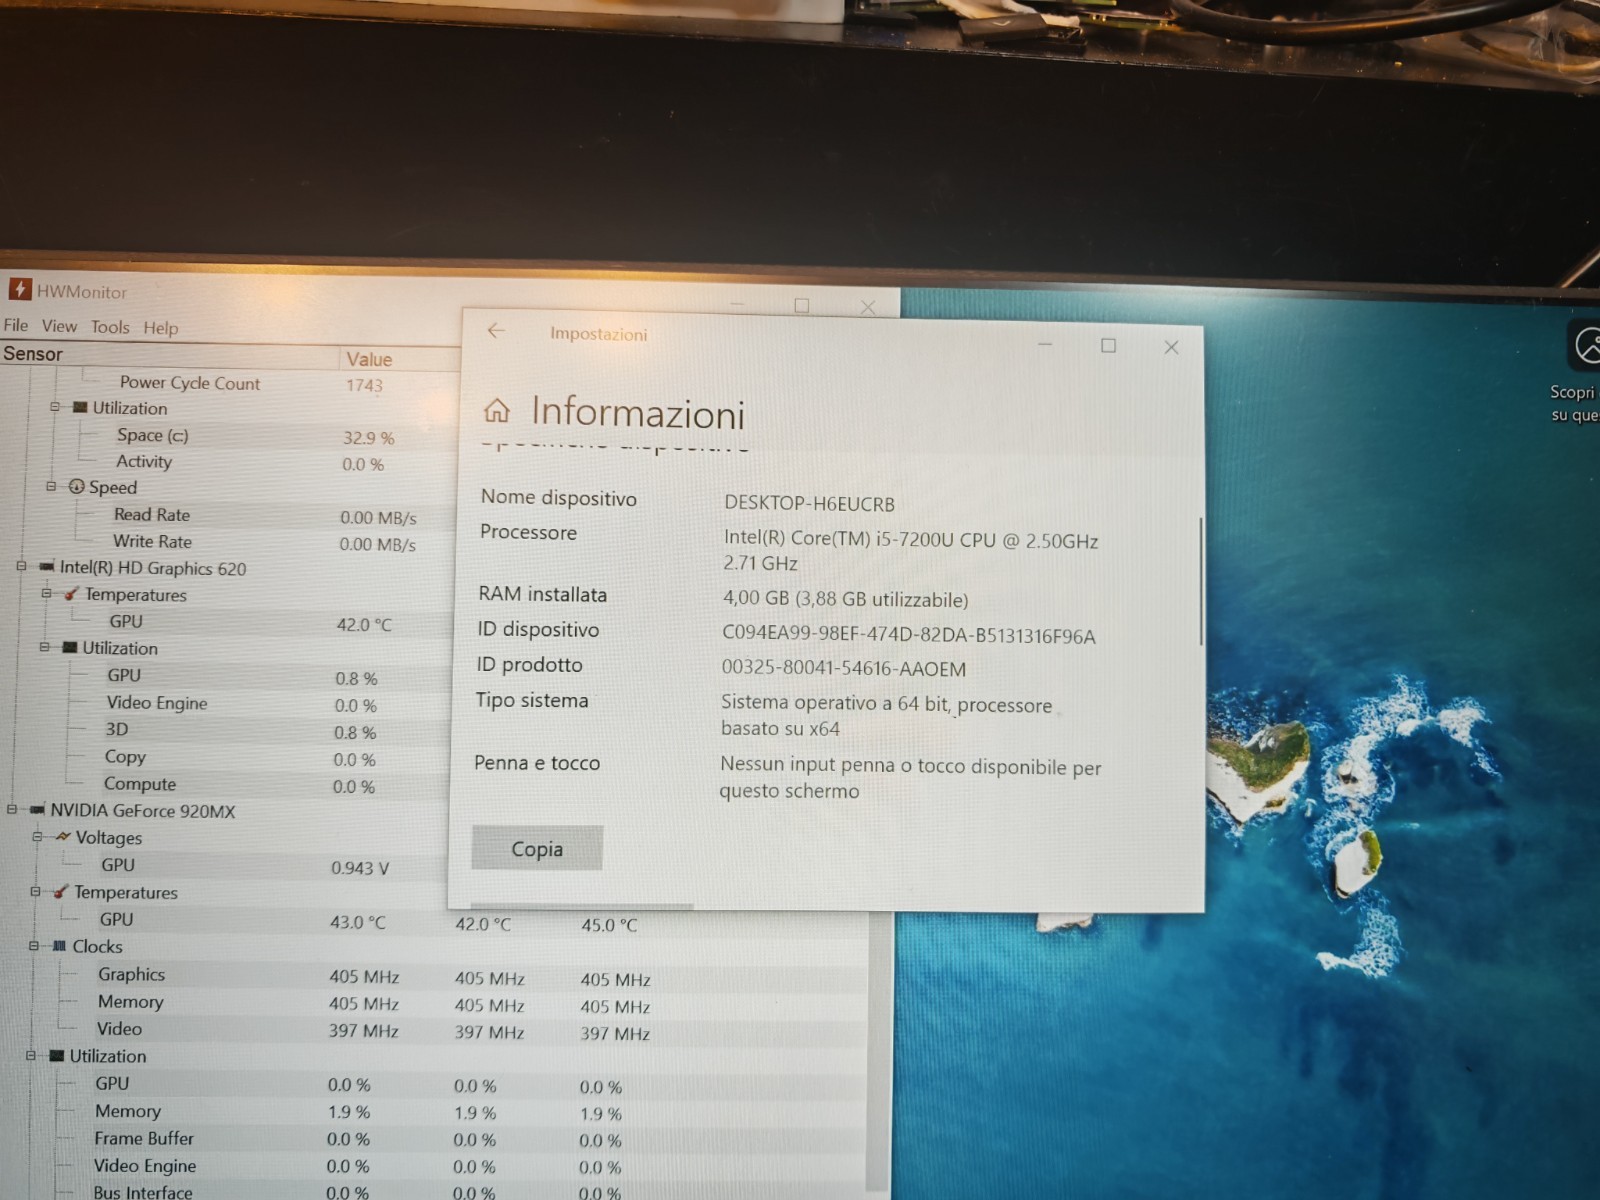Go back in the Impostazioni window

[x=496, y=331]
